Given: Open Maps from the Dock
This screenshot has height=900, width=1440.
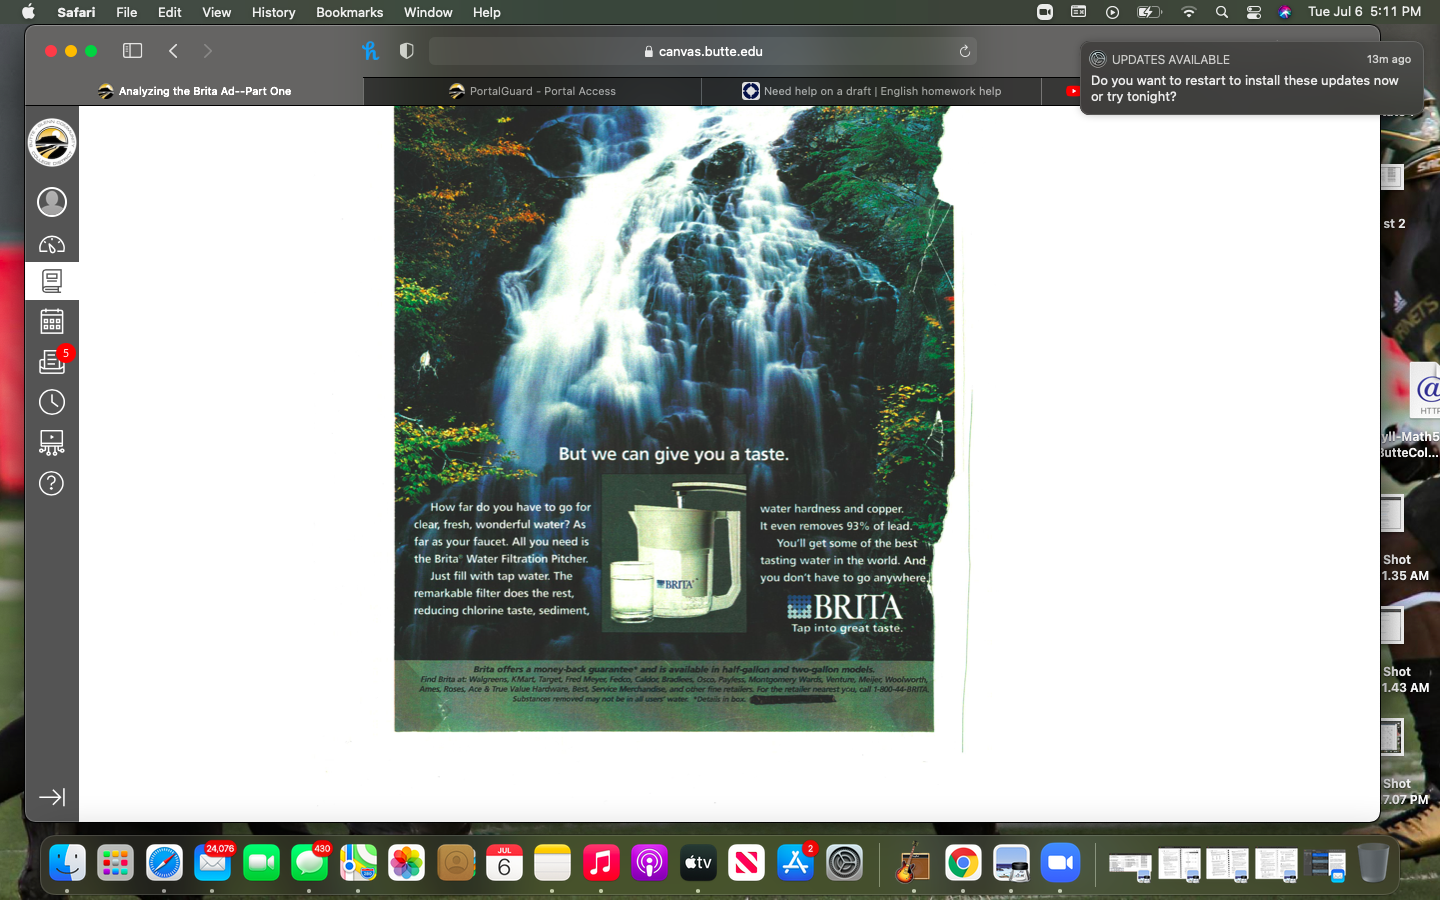Looking at the screenshot, I should 358,862.
